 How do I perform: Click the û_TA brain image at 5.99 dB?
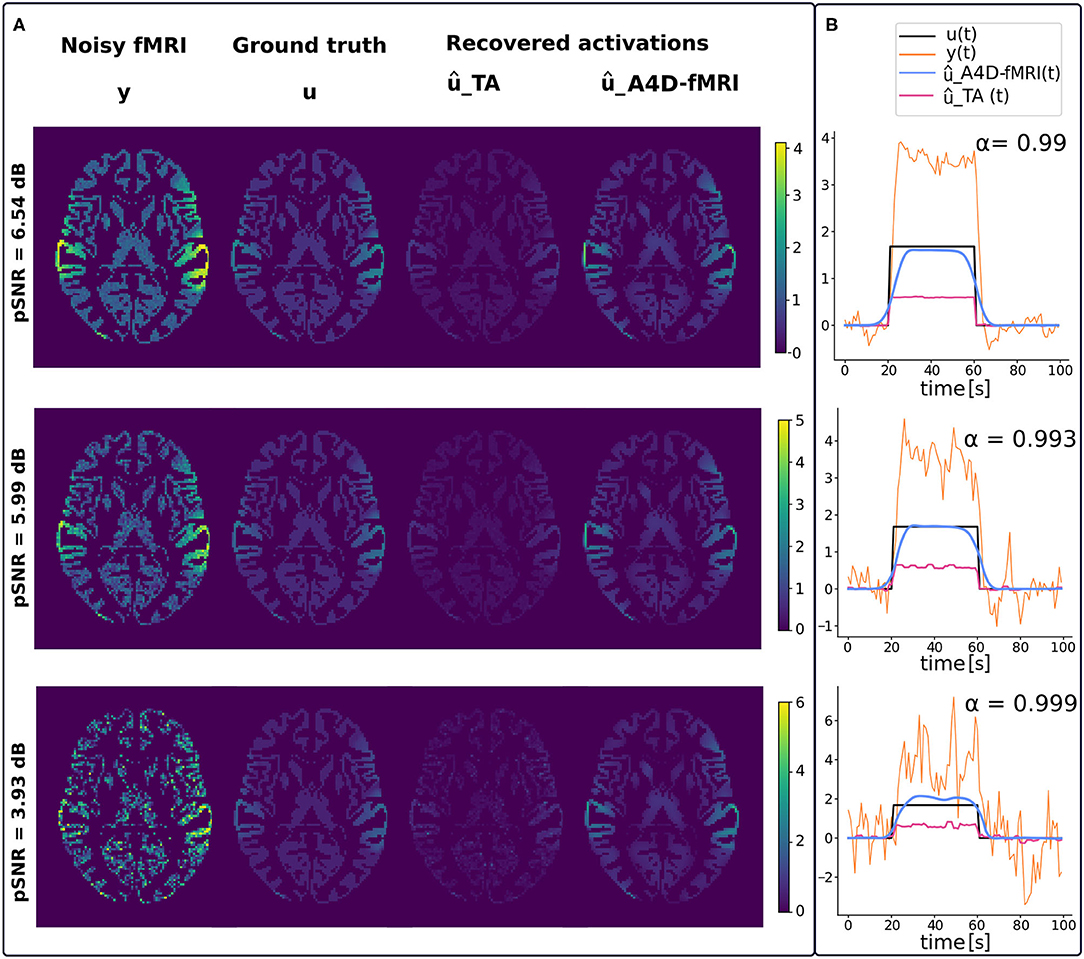484,528
